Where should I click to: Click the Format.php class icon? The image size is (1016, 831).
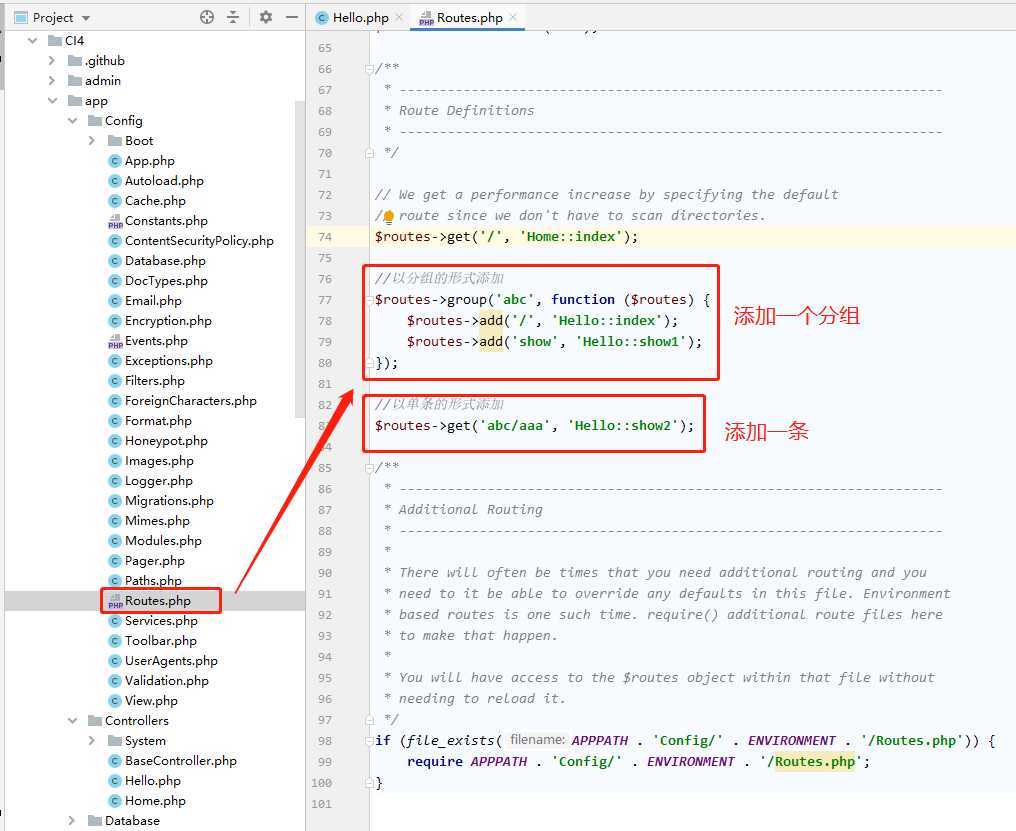pos(115,421)
